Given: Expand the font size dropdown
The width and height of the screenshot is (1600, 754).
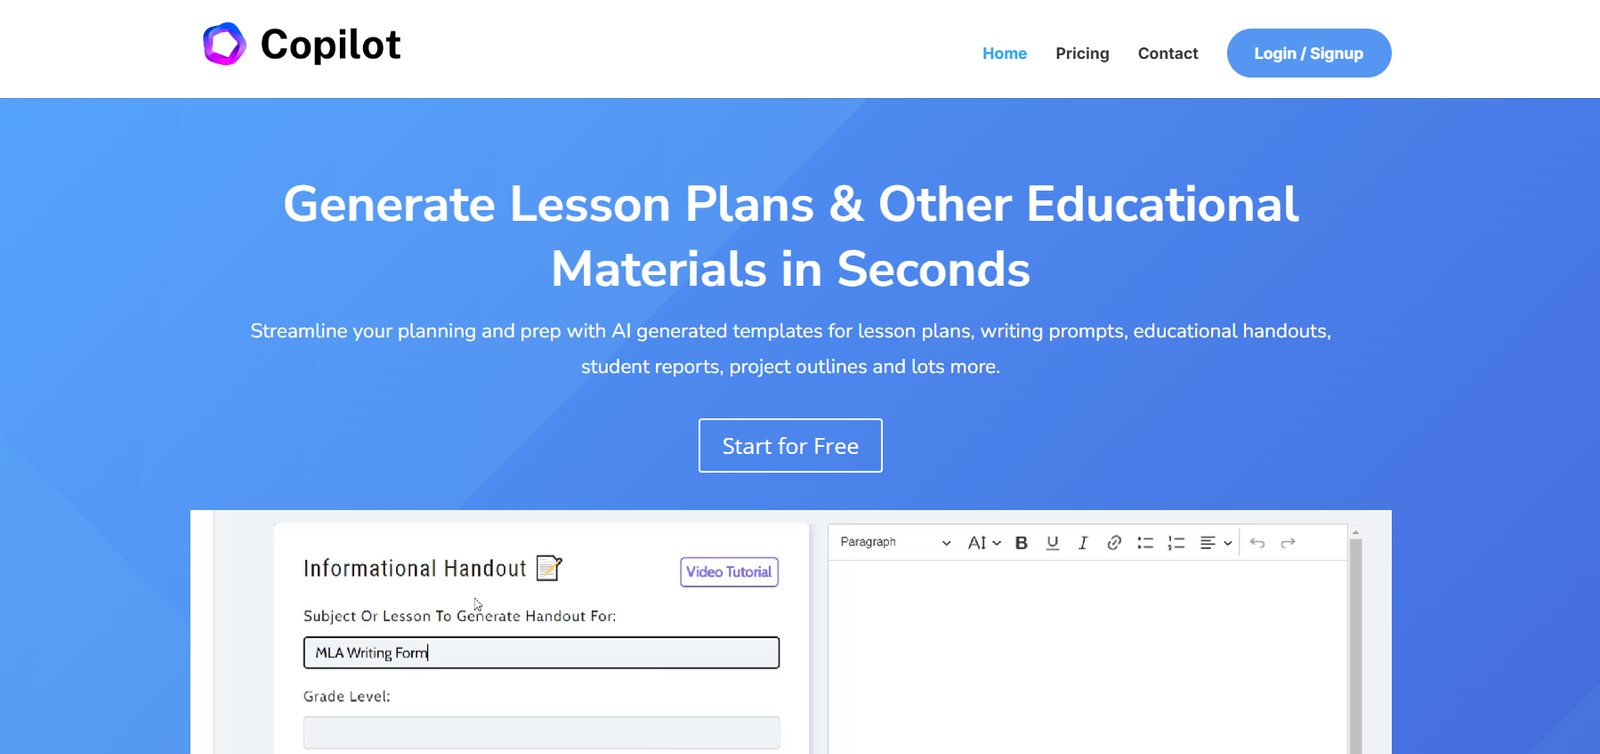Looking at the screenshot, I should tap(983, 543).
